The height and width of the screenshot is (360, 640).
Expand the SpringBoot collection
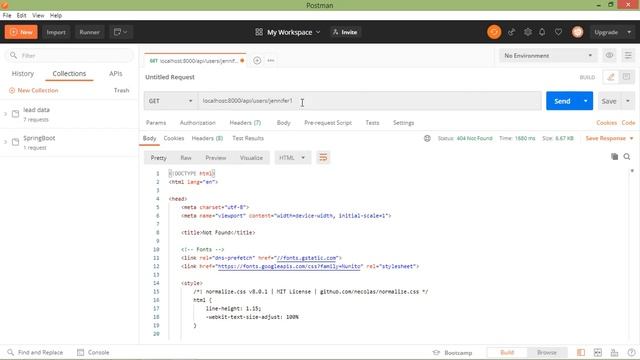pyautogui.click(x=5, y=142)
